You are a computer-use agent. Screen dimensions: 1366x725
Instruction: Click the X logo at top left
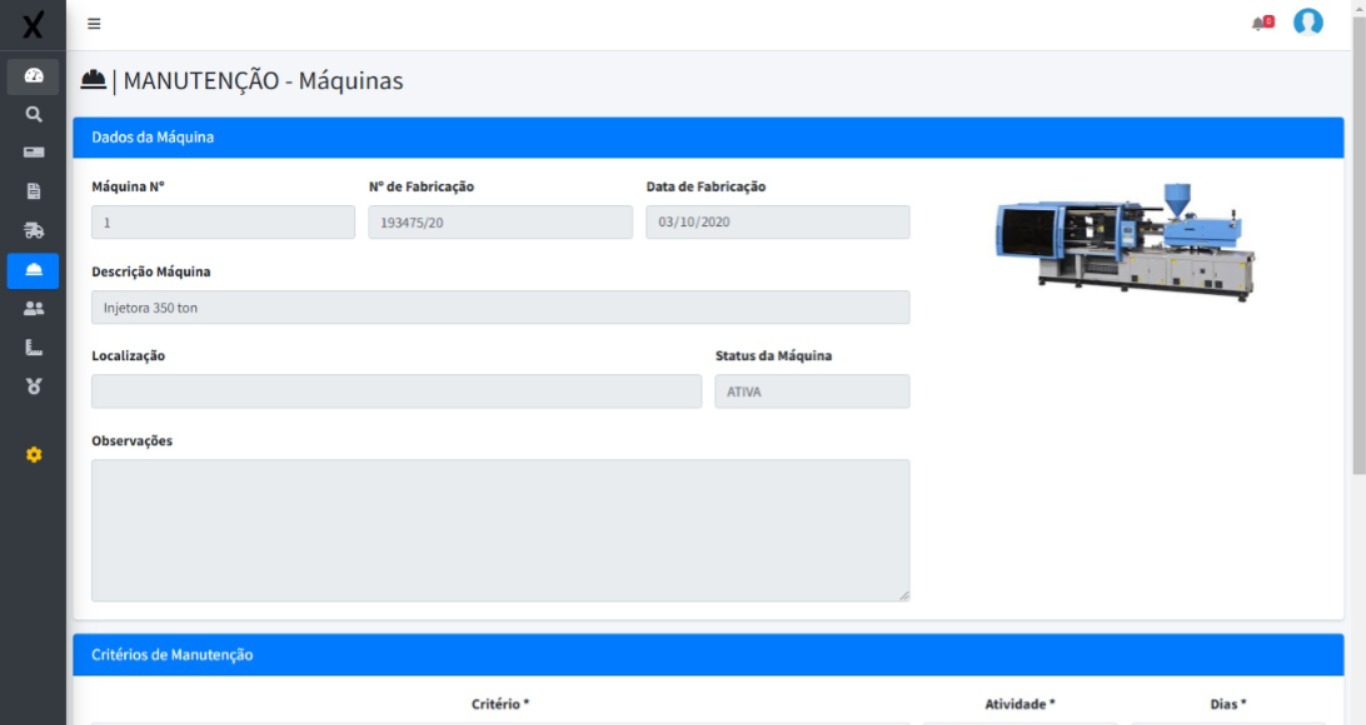tap(33, 25)
